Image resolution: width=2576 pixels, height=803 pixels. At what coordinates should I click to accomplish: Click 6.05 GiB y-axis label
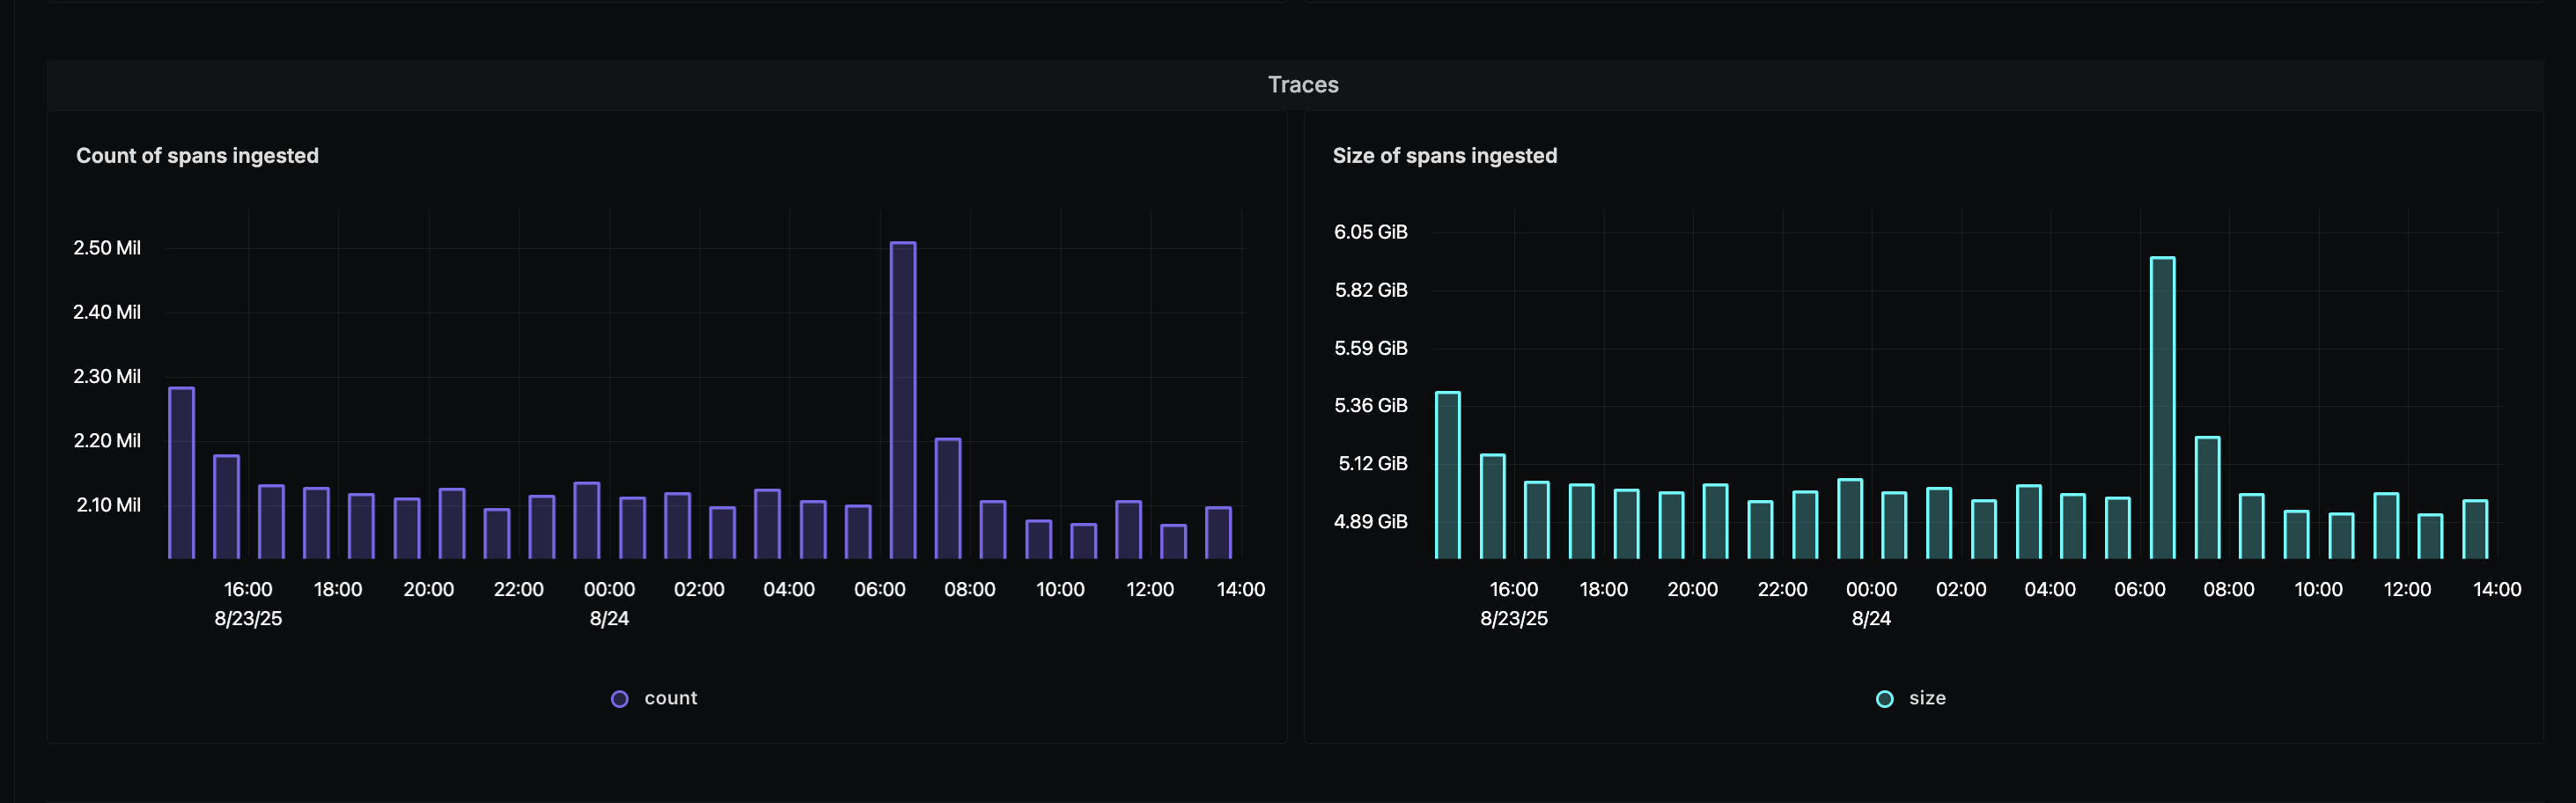1371,232
